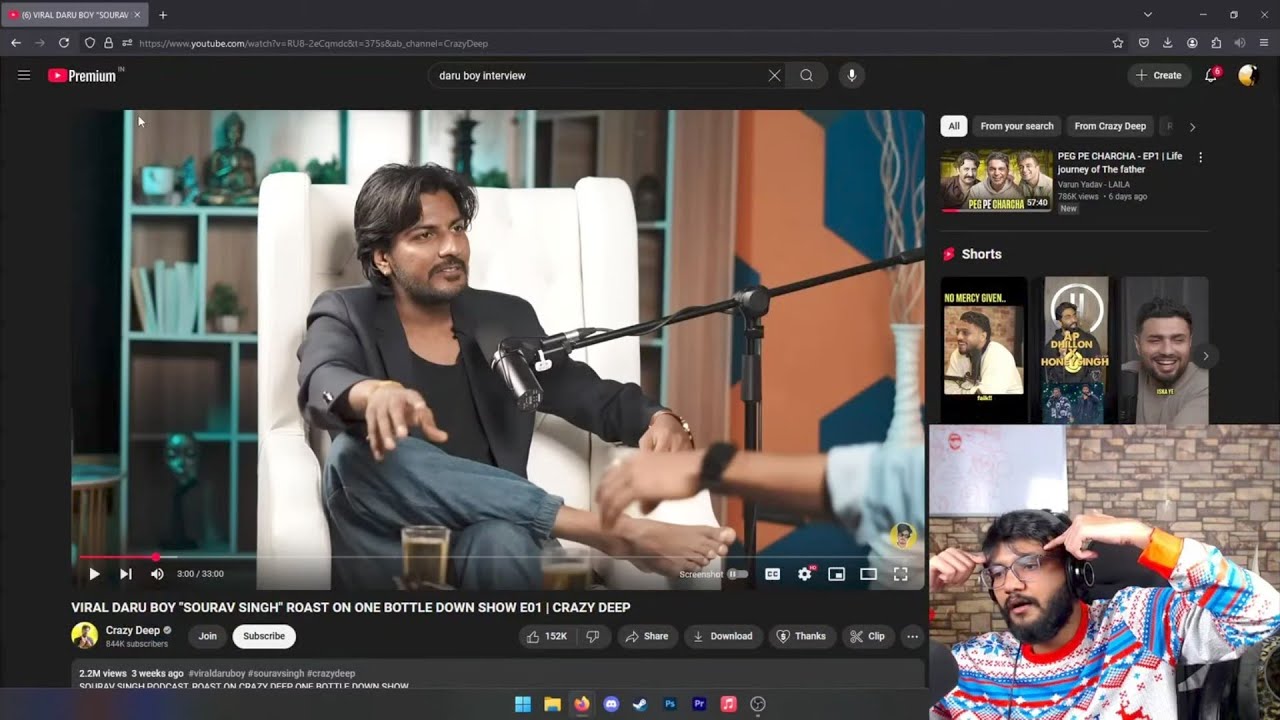Screen dimensions: 1280x720
Task: Clear the search text with X
Action: click(x=774, y=75)
